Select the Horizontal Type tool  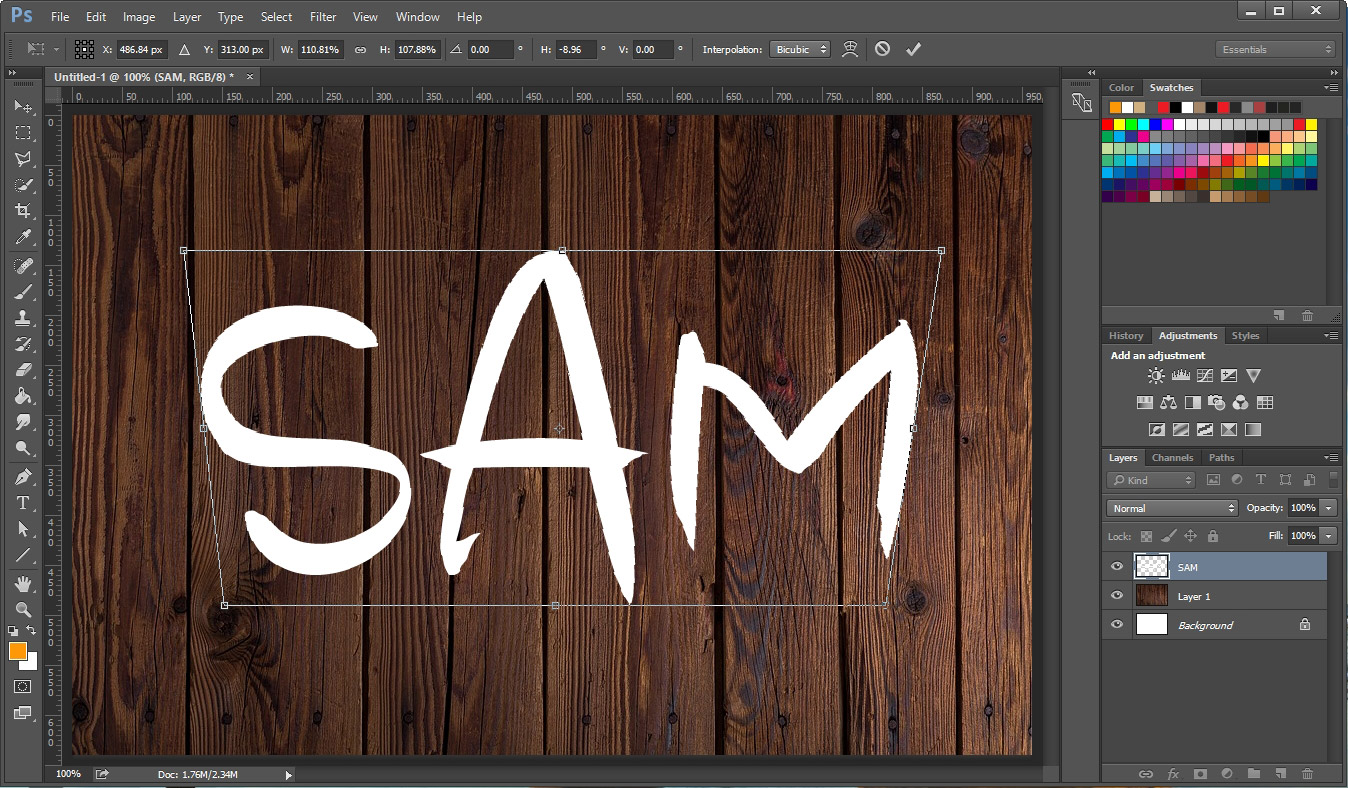coord(22,503)
